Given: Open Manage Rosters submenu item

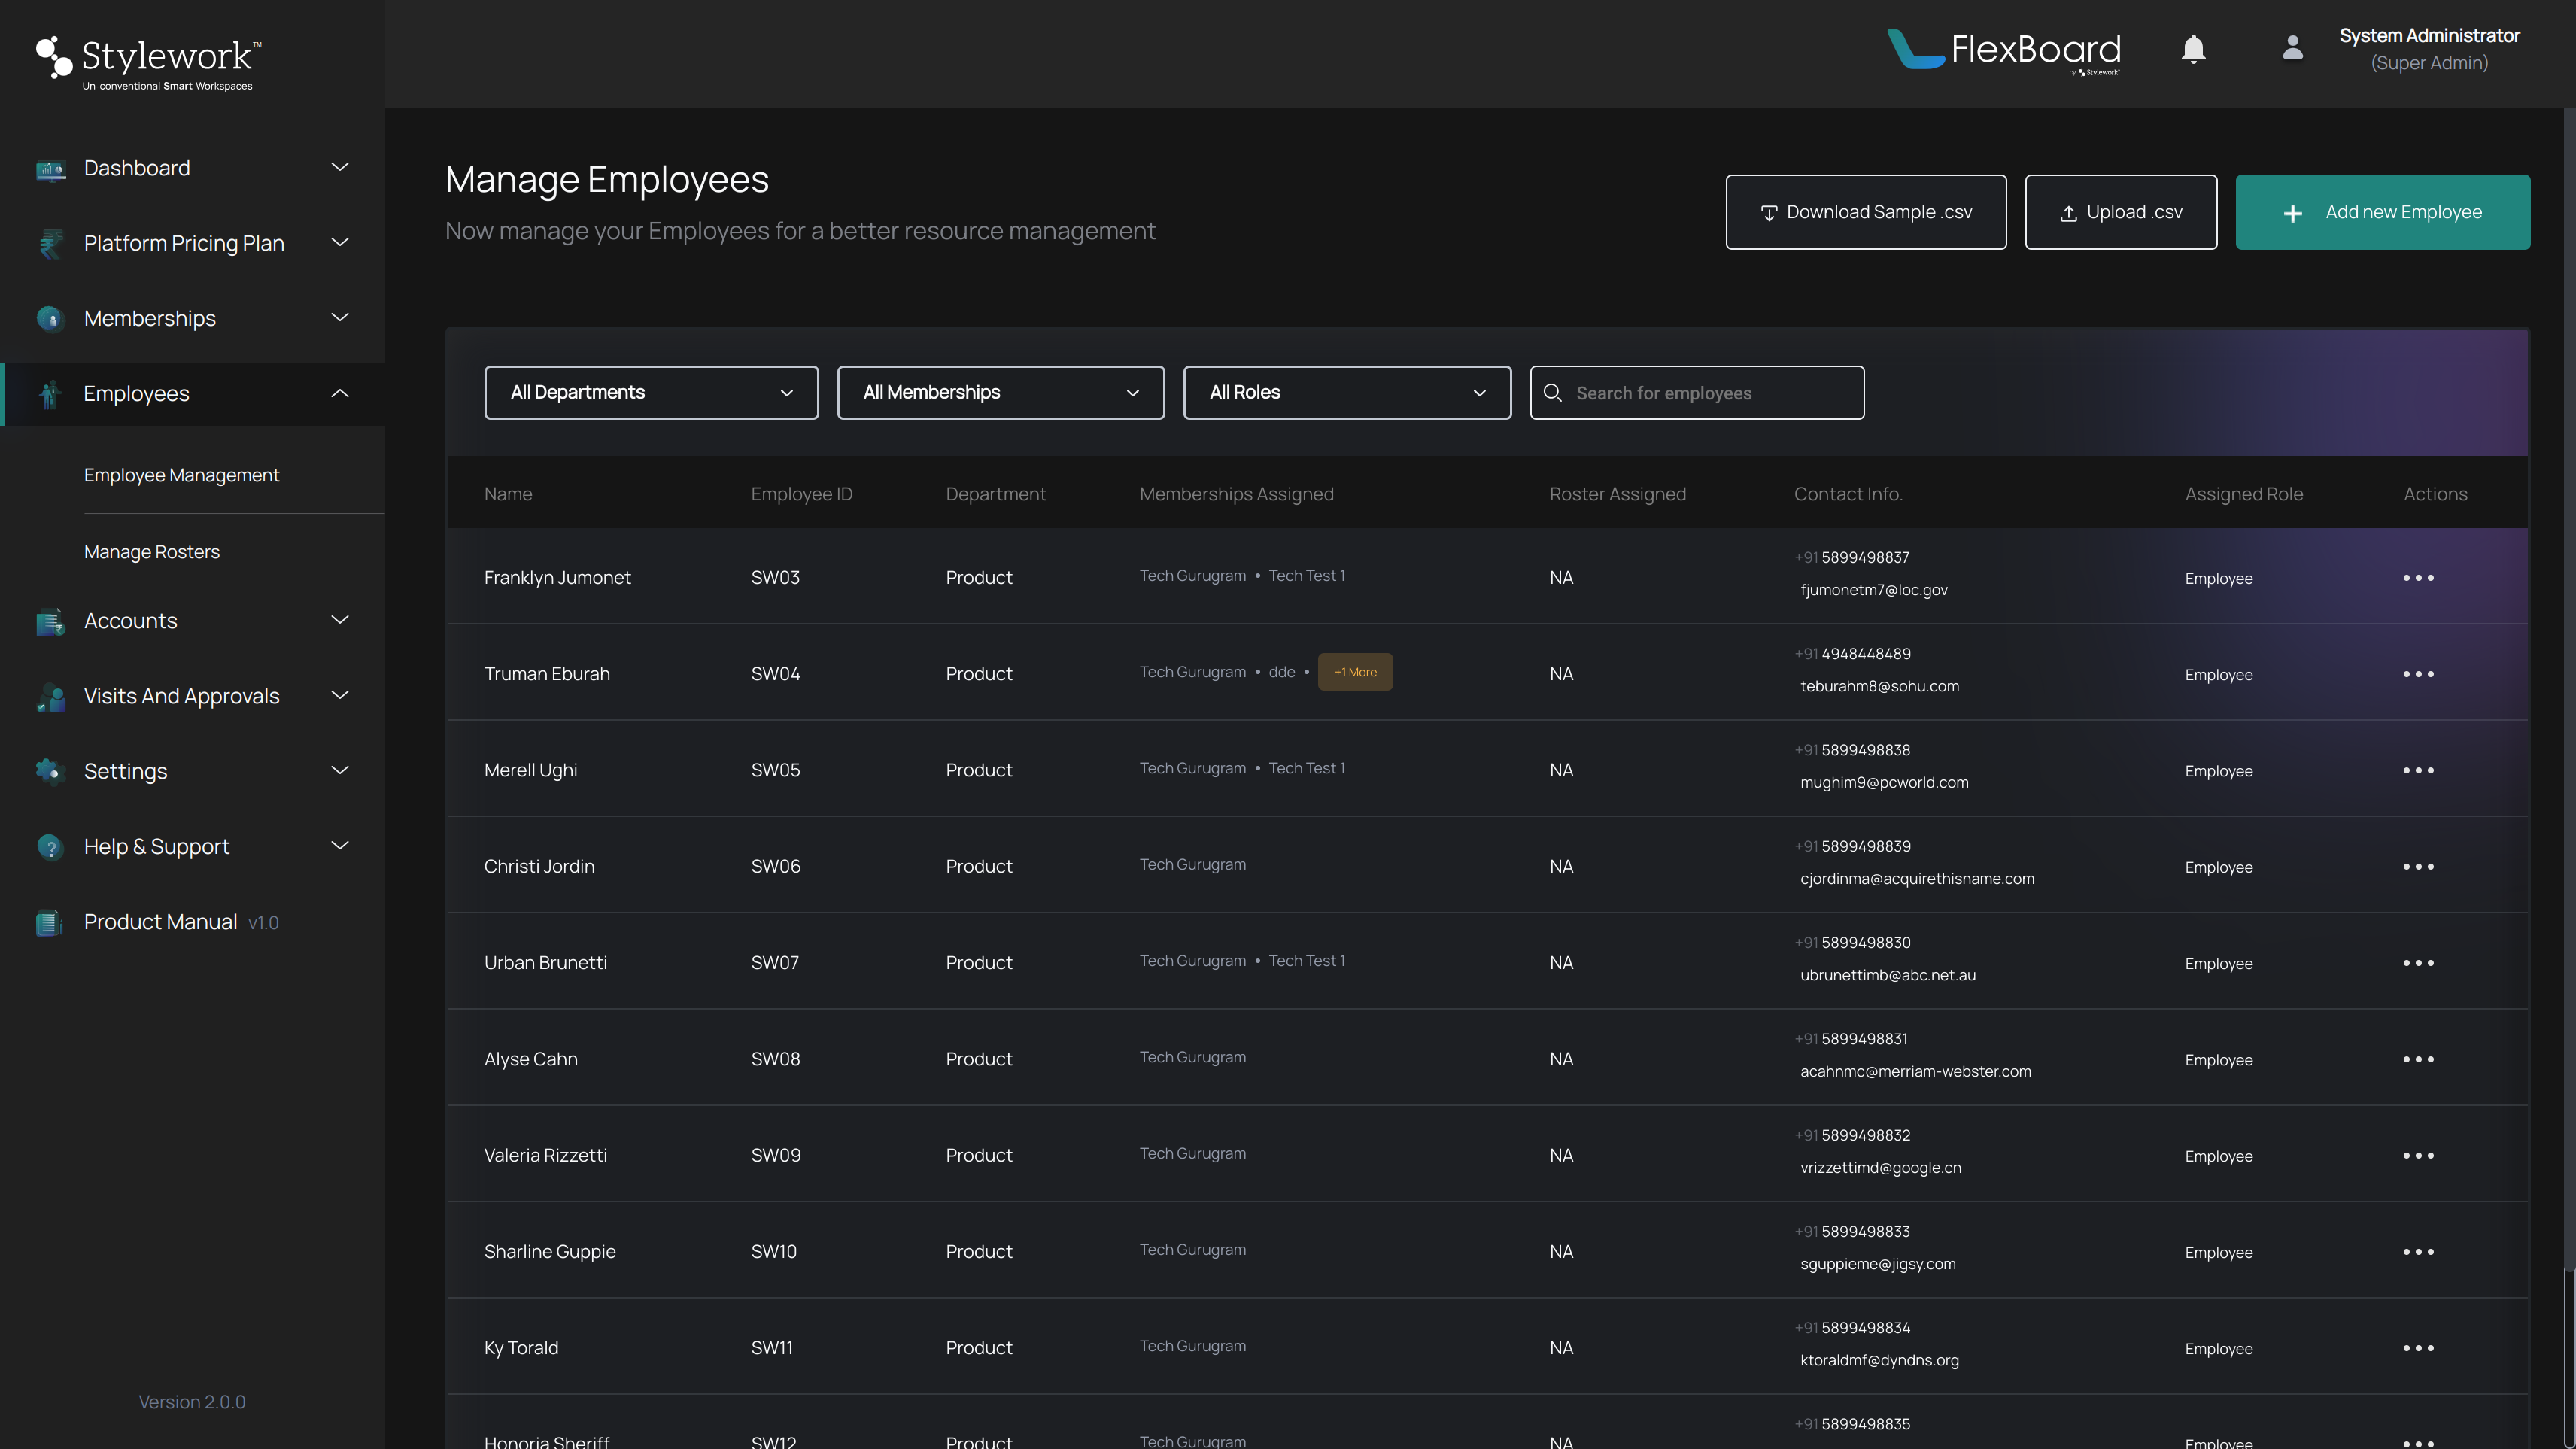Looking at the screenshot, I should coord(151,552).
